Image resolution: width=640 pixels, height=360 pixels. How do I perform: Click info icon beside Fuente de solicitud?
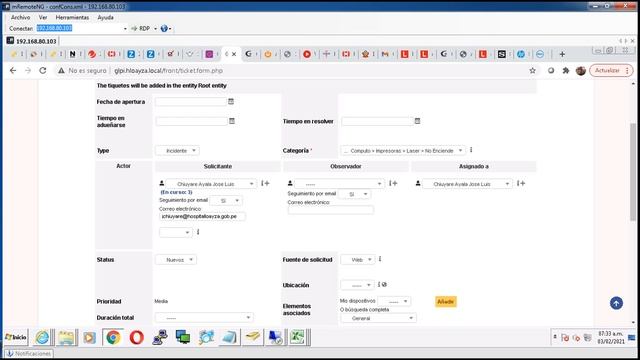click(x=380, y=259)
